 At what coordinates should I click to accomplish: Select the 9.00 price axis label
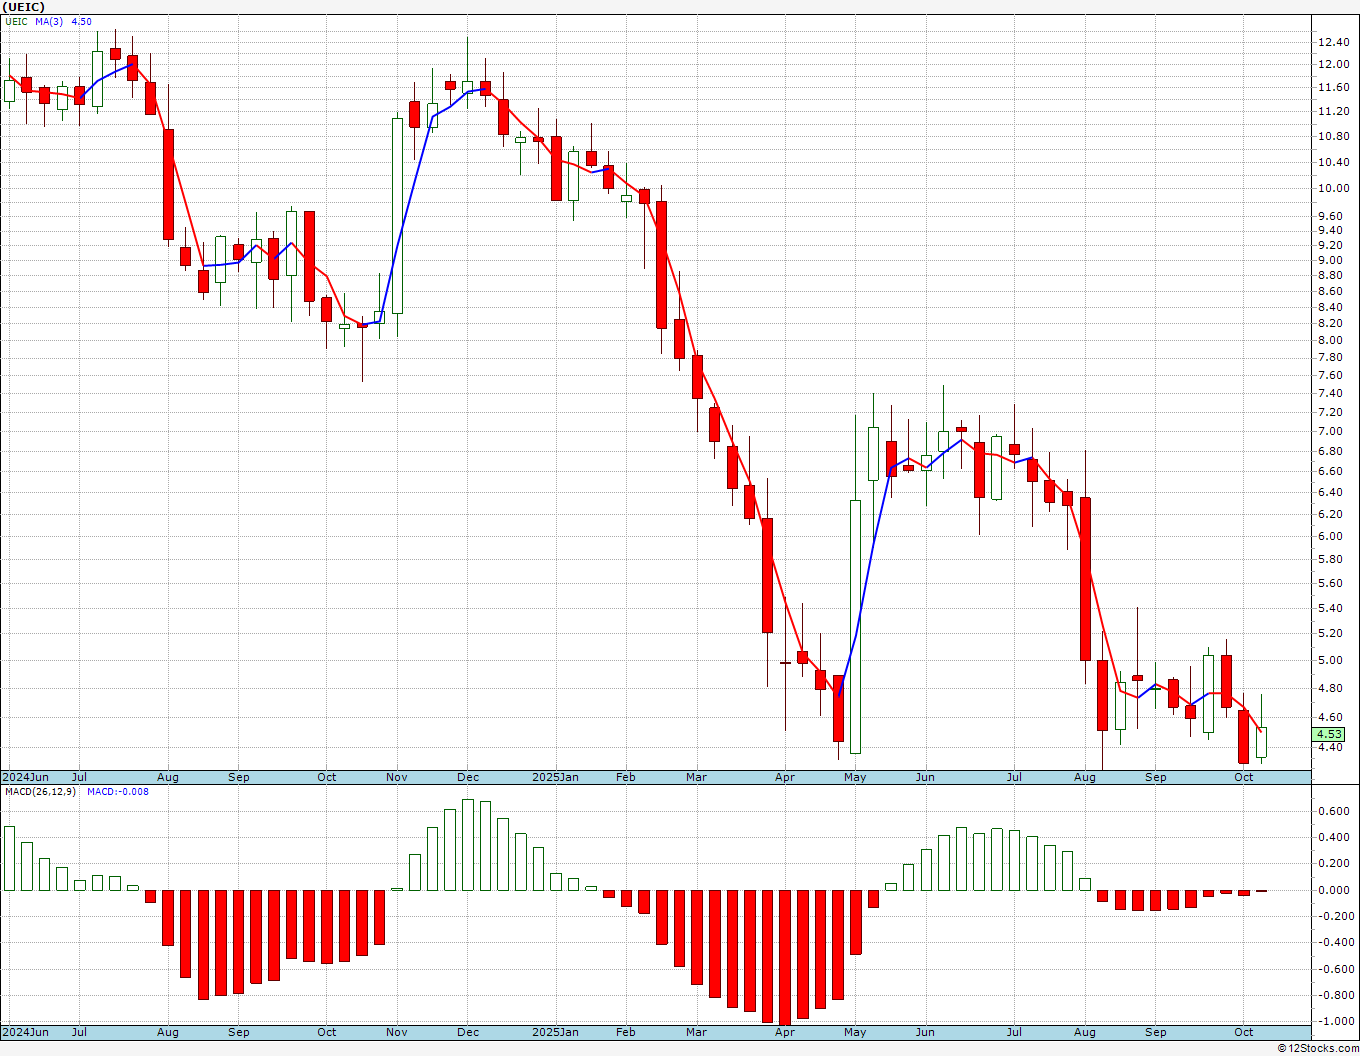click(x=1330, y=260)
